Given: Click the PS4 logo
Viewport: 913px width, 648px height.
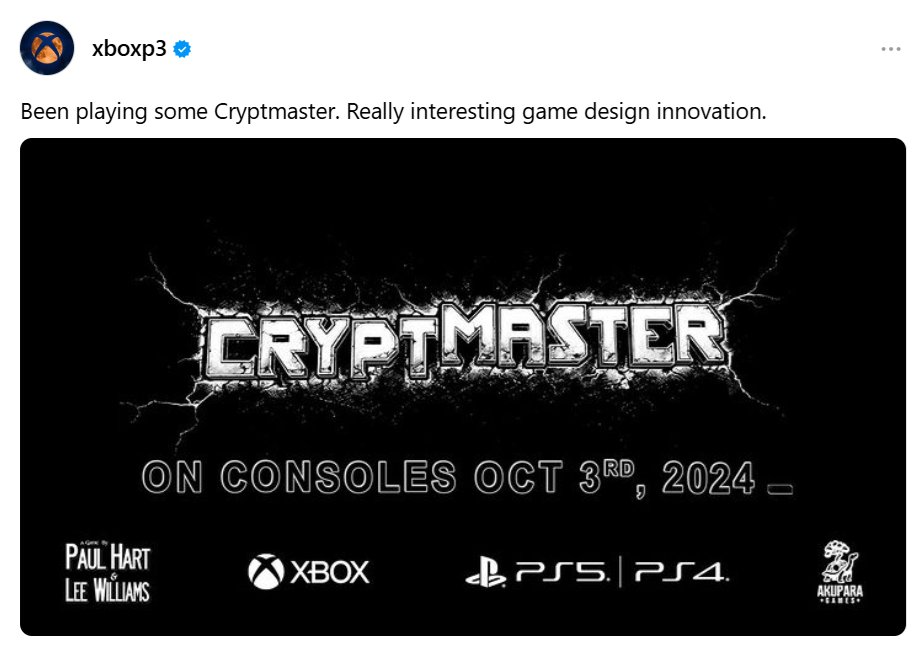Looking at the screenshot, I should pyautogui.click(x=681, y=574).
